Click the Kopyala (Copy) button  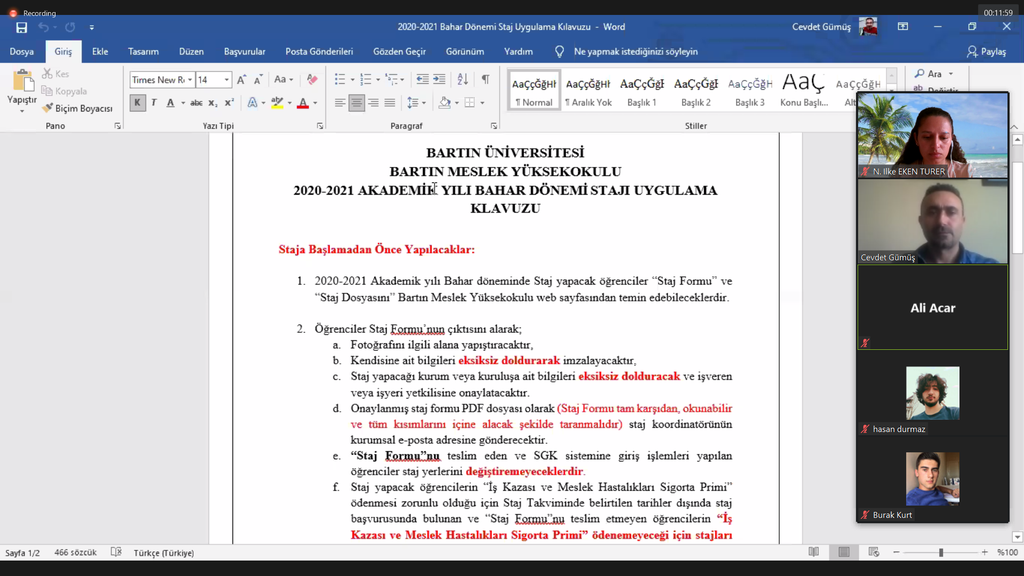pos(64,91)
